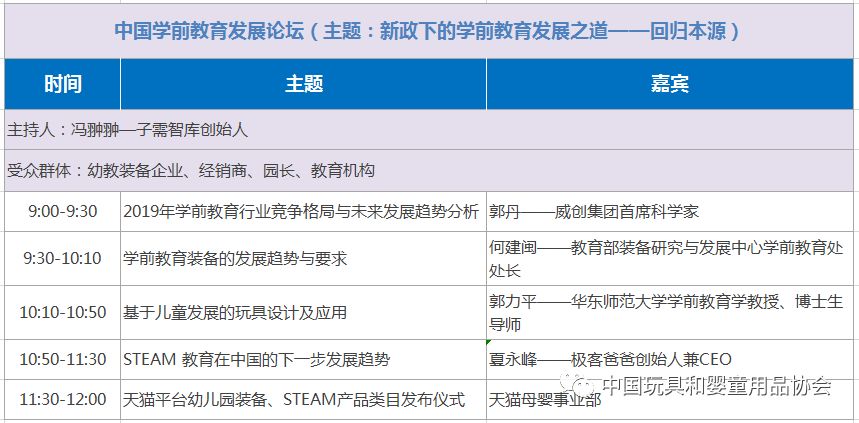This screenshot has height=423, width=859.
Task: Click the 9:30-10:10 time slot cell
Action: coord(62,258)
